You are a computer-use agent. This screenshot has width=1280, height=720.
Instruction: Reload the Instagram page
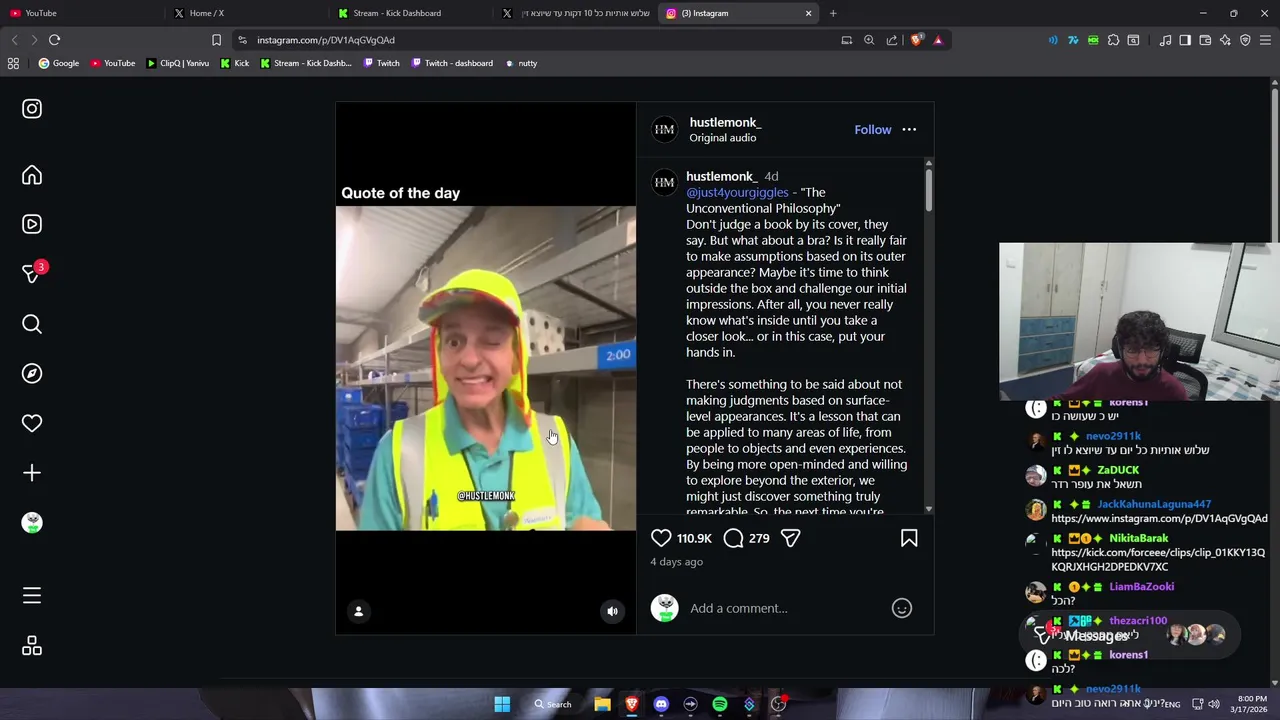54,40
